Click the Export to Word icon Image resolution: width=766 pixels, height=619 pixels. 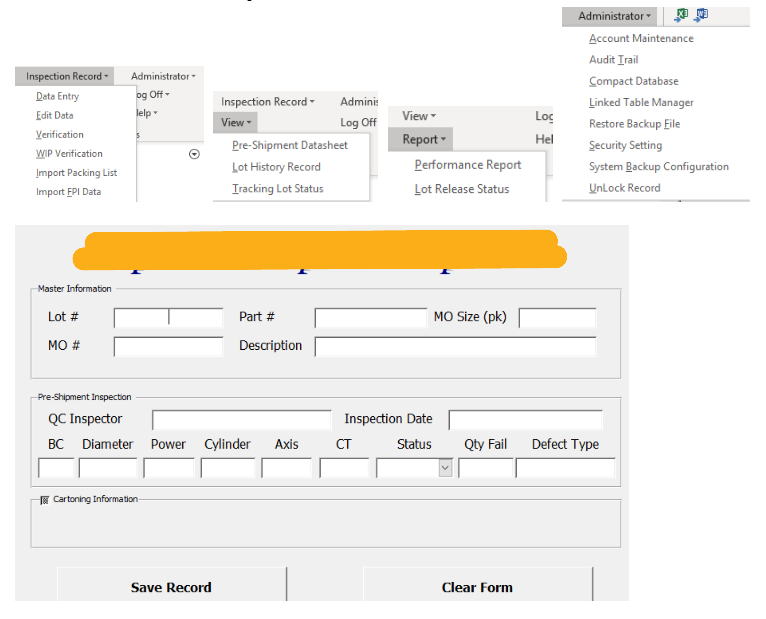(x=702, y=15)
